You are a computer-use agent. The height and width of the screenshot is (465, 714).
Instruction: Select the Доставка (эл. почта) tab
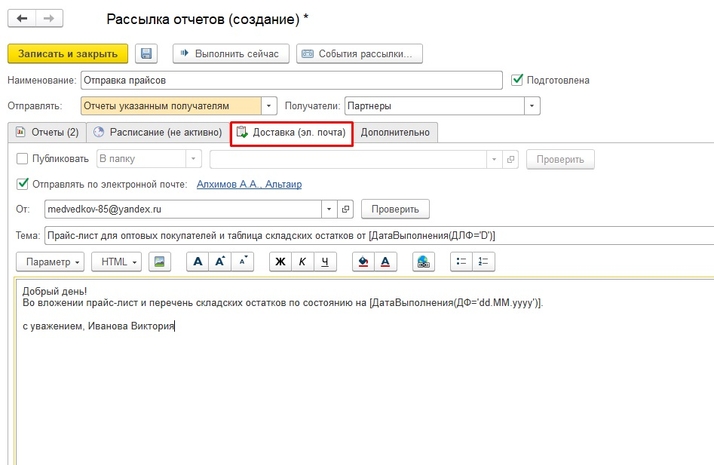coord(292,133)
